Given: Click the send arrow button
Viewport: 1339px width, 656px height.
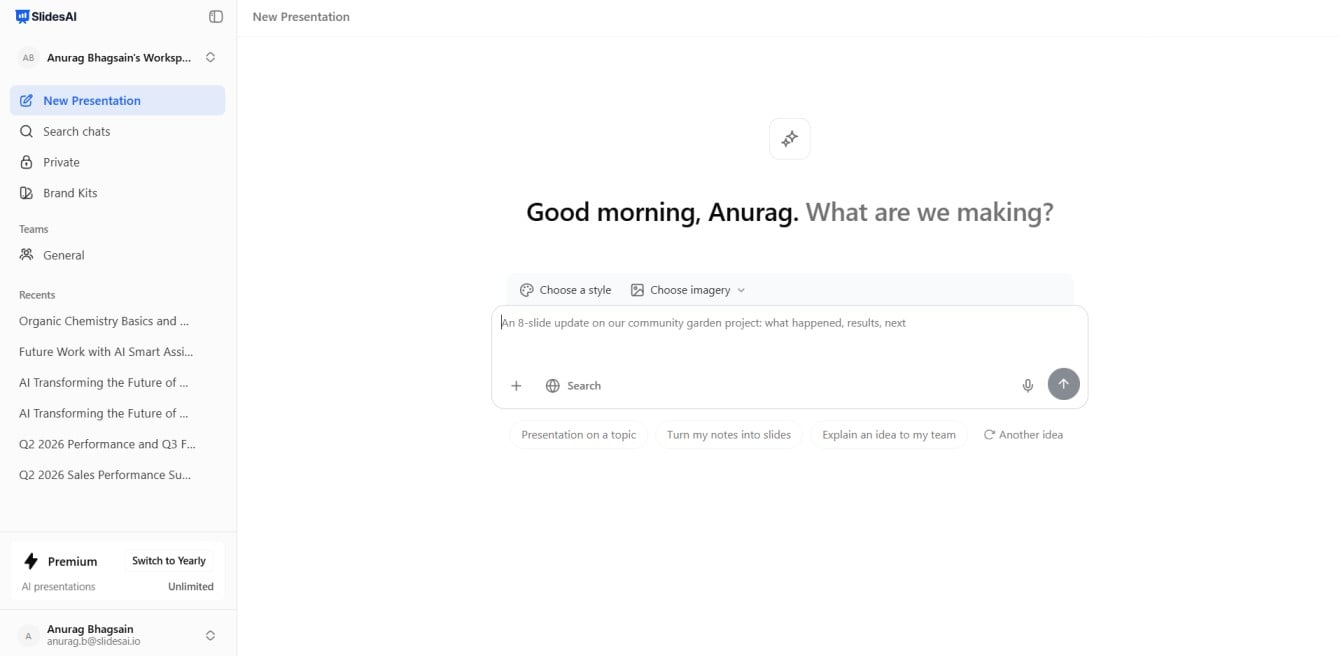Looking at the screenshot, I should 1064,384.
